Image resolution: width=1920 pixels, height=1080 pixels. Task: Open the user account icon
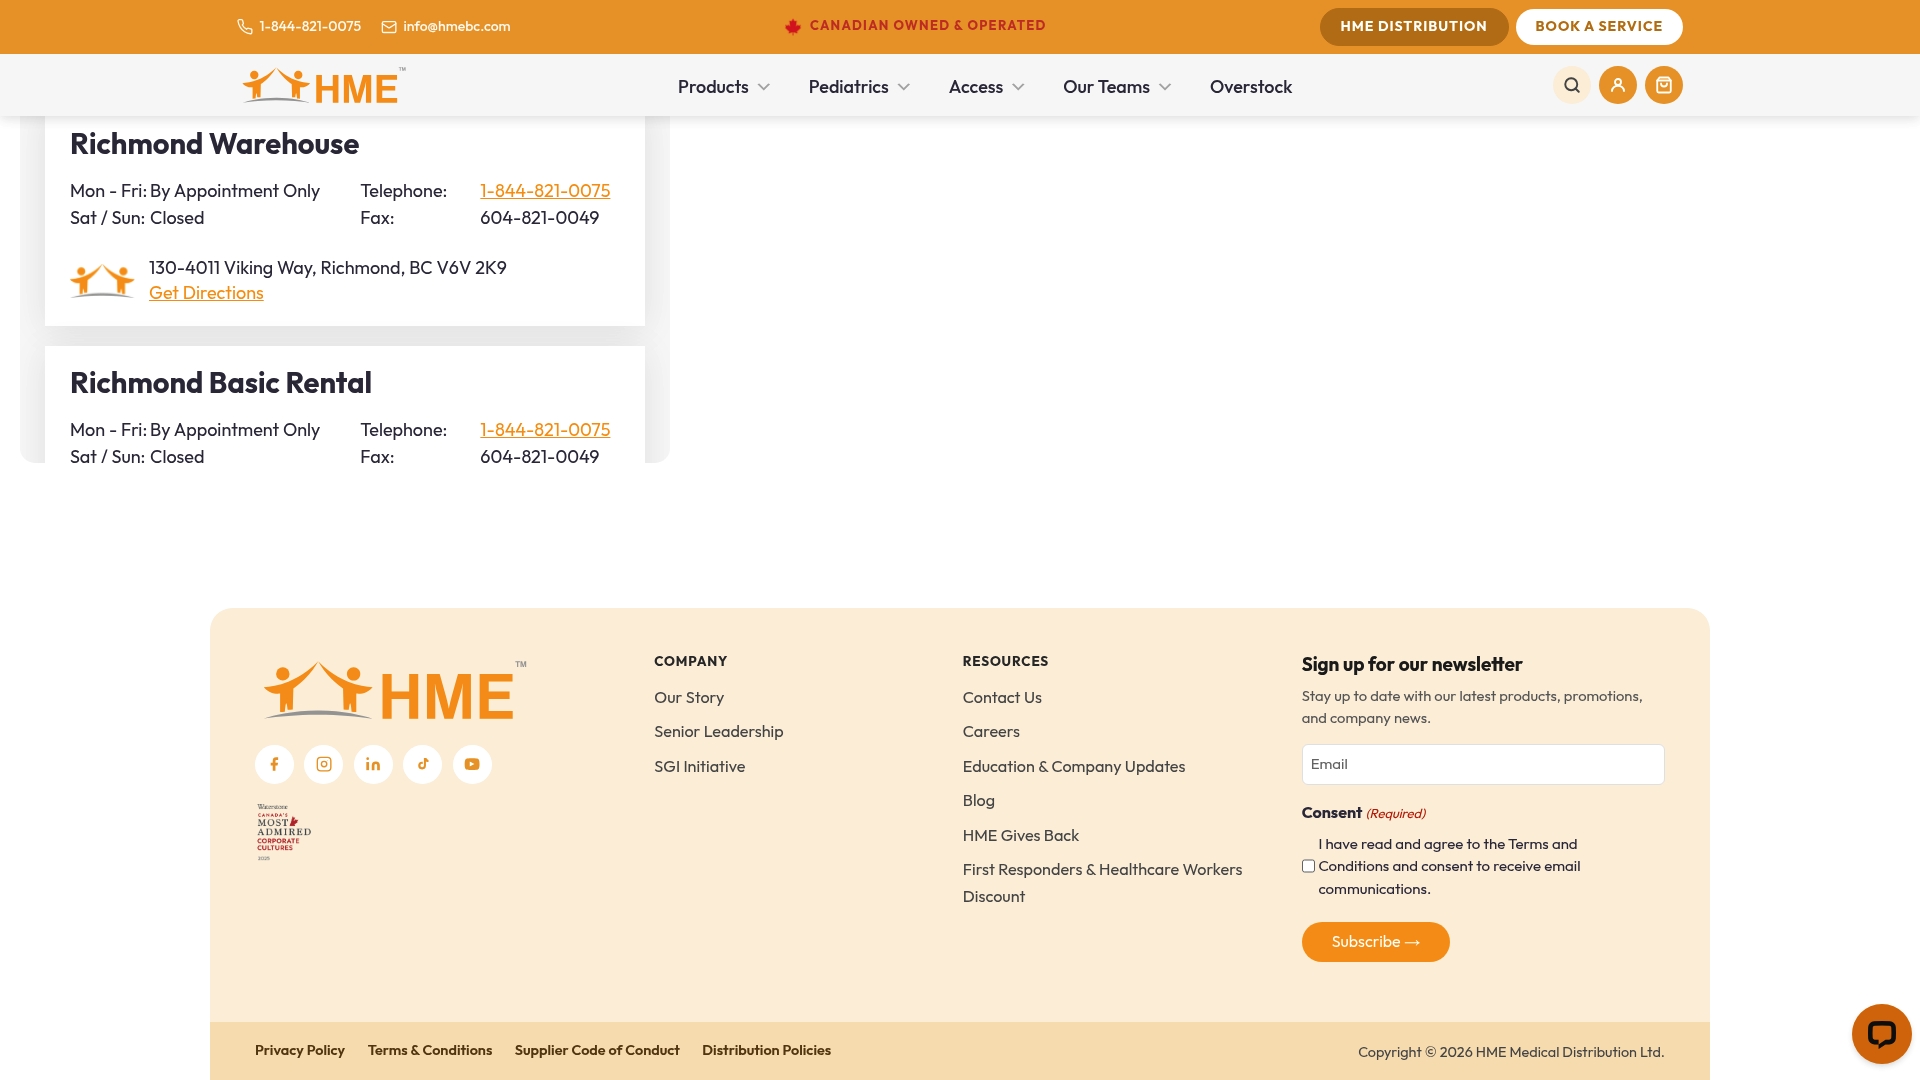click(x=1618, y=85)
